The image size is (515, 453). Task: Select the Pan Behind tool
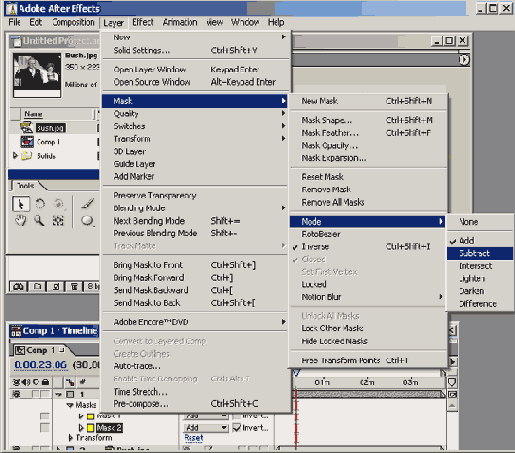tap(58, 220)
